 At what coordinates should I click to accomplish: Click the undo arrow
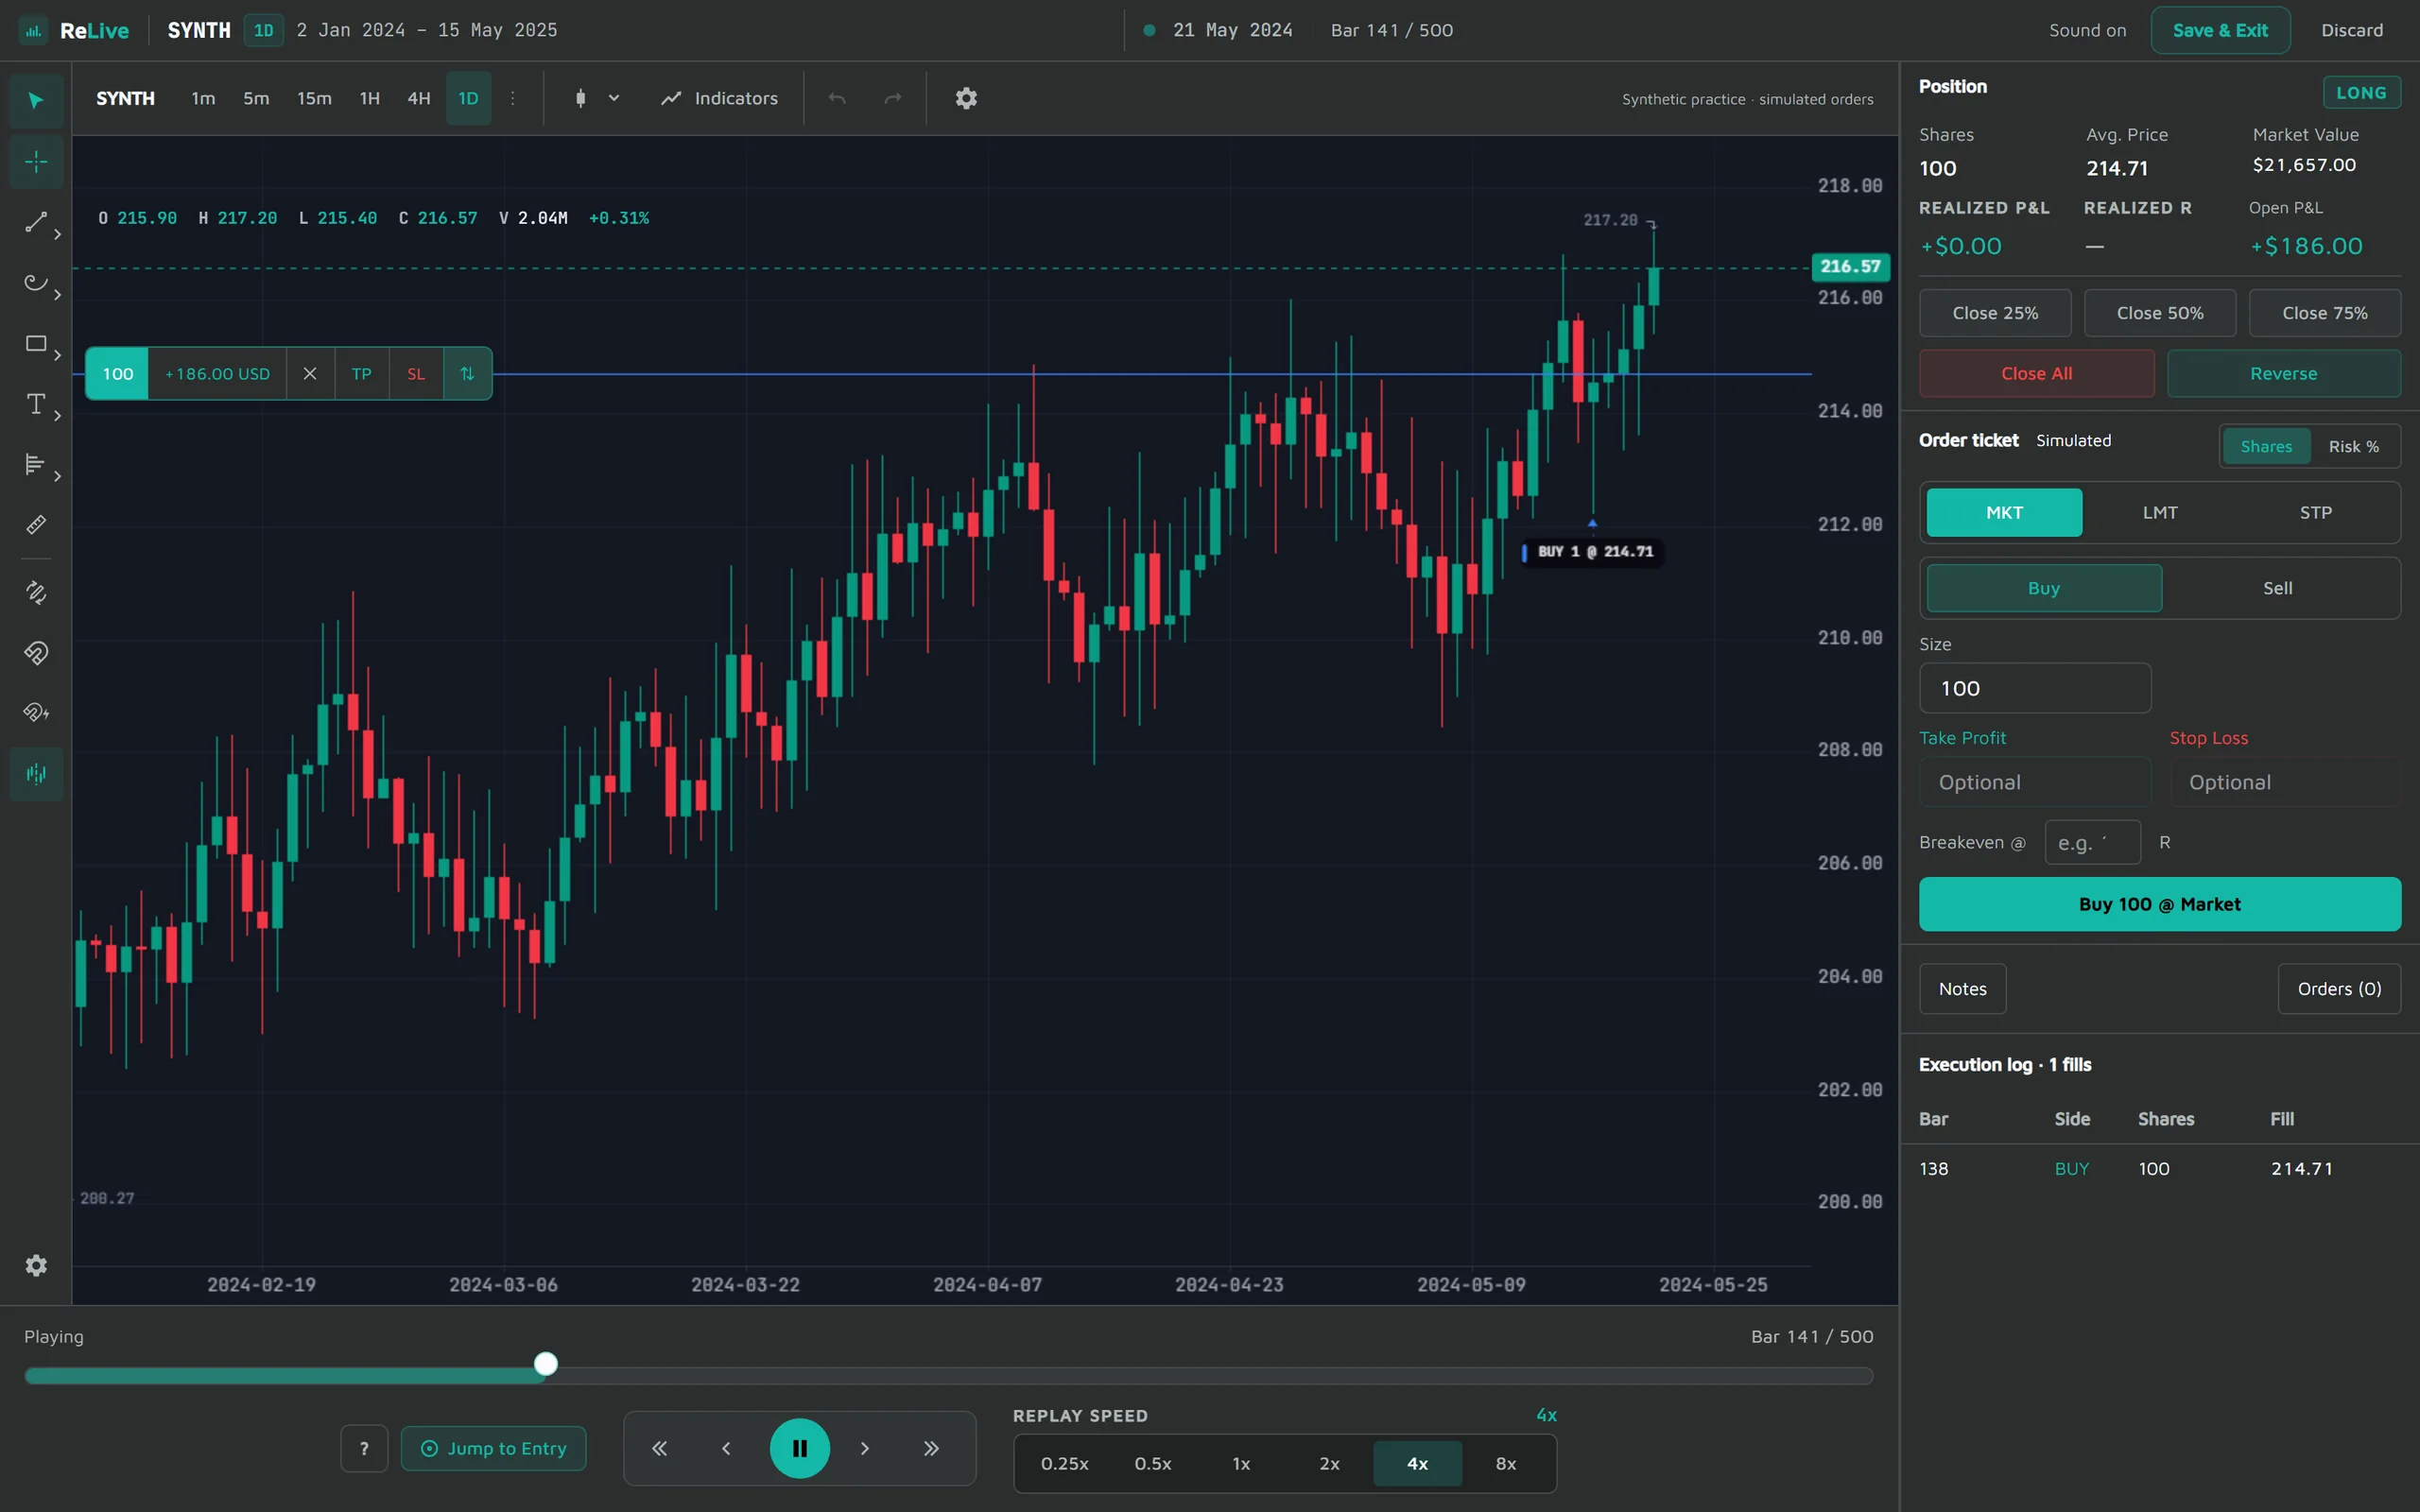pyautogui.click(x=837, y=98)
